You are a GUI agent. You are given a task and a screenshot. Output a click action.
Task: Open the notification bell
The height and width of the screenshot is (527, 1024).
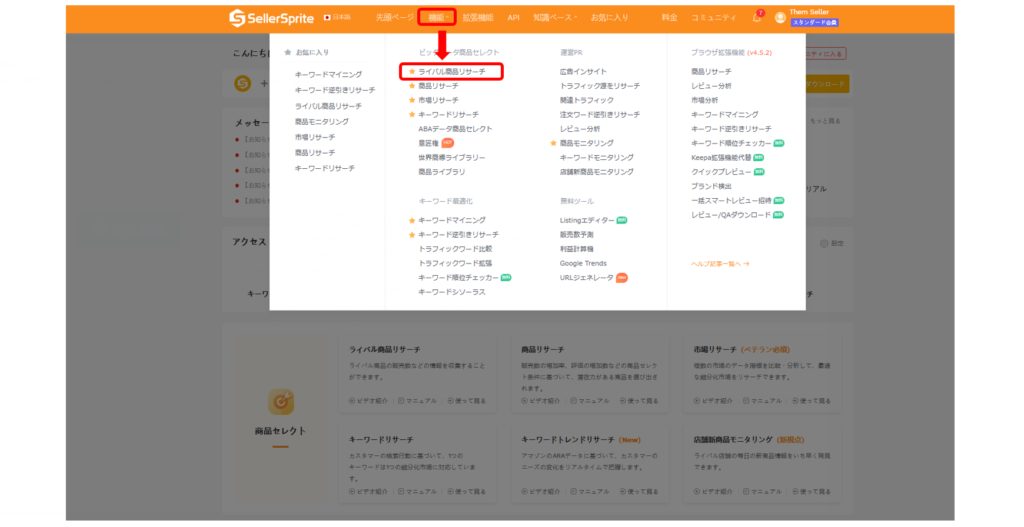(x=756, y=18)
